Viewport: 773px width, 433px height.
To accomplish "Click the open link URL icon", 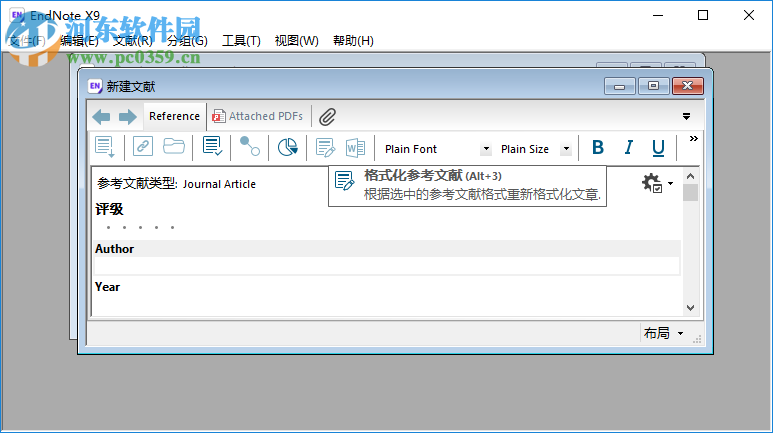I will [x=143, y=146].
